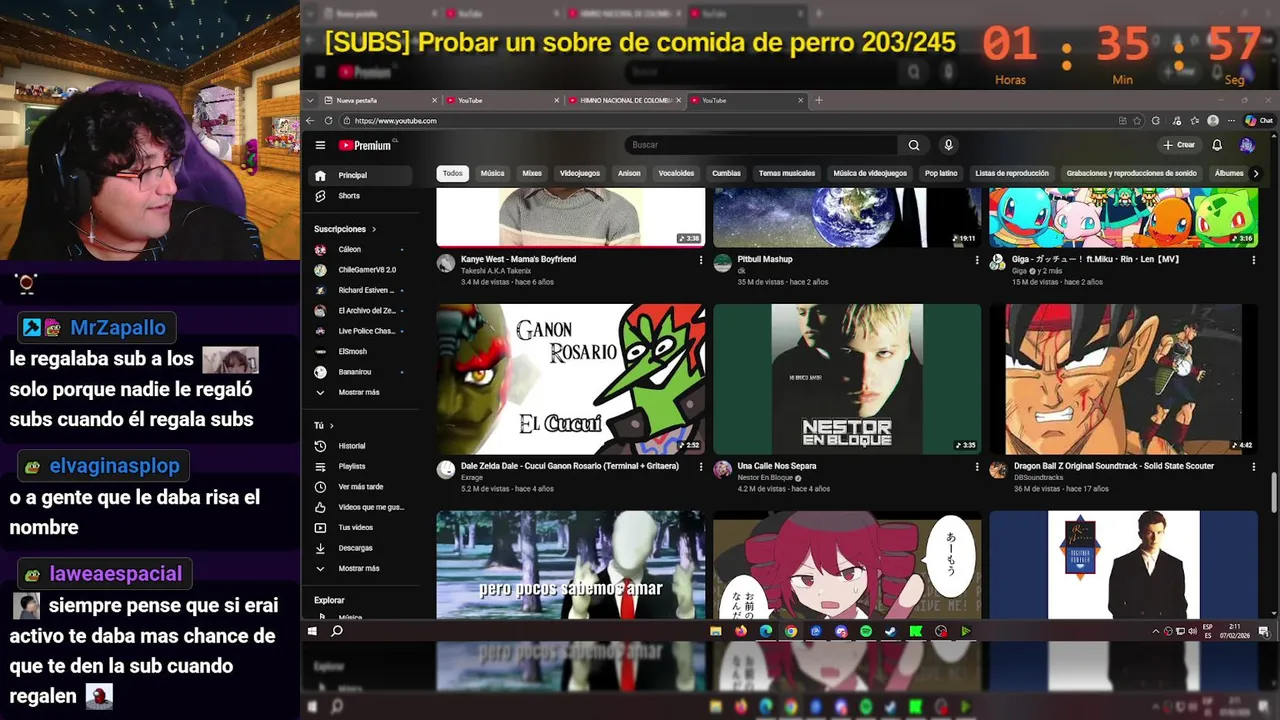The width and height of the screenshot is (1280, 720).
Task: Open Firefox from the taskbar
Action: (740, 631)
